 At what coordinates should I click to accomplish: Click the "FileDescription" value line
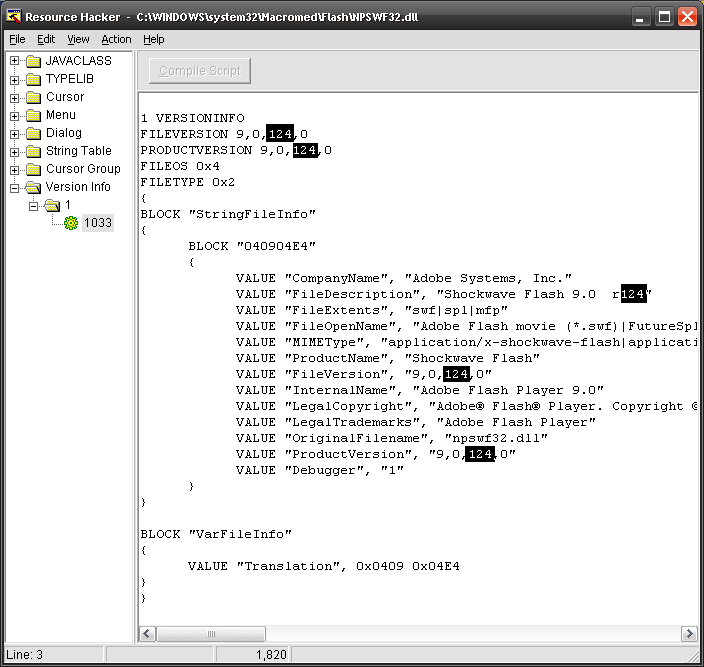(x=444, y=294)
